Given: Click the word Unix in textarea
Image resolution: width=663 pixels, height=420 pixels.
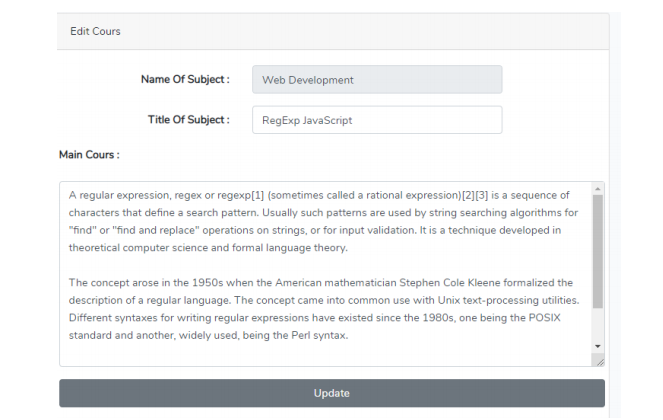Looking at the screenshot, I should click(x=449, y=300).
